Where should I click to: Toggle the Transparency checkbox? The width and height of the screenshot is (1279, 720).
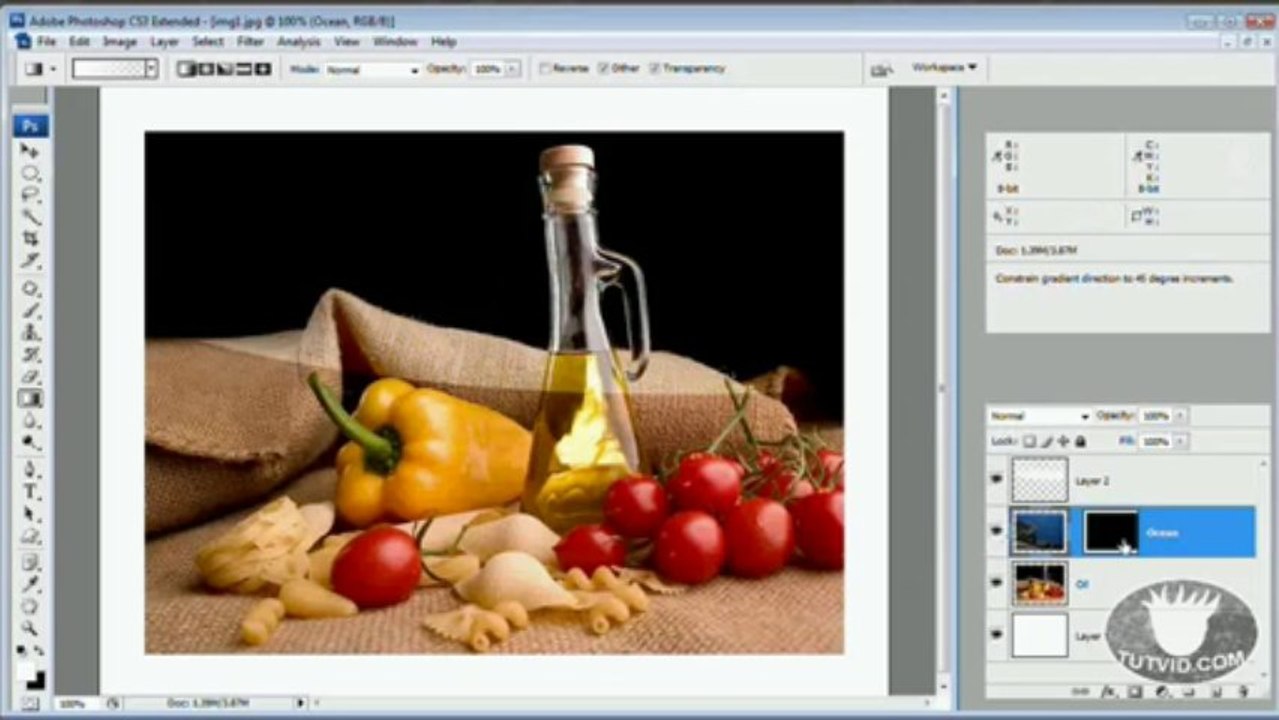coord(654,69)
